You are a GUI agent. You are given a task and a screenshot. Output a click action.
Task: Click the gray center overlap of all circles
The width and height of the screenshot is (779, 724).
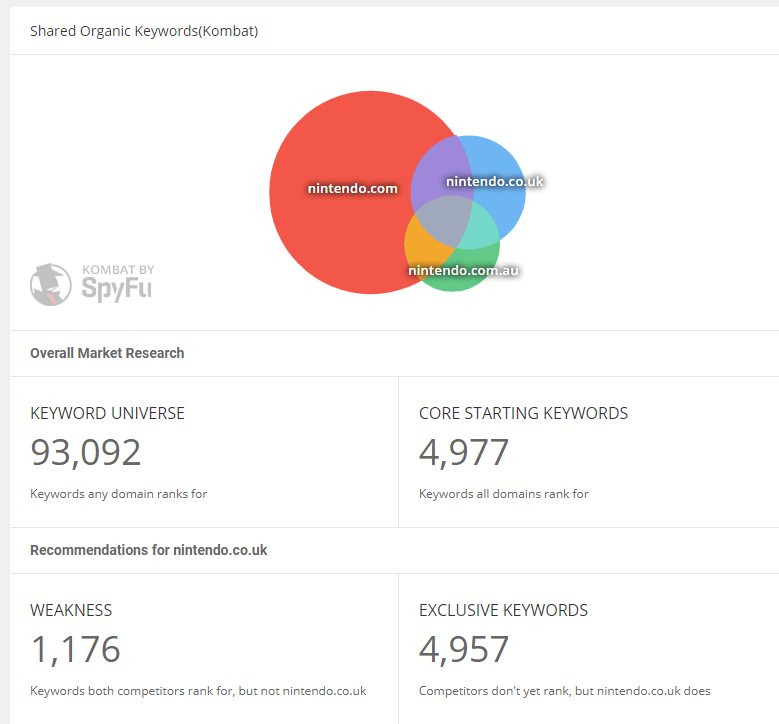pyautogui.click(x=447, y=220)
